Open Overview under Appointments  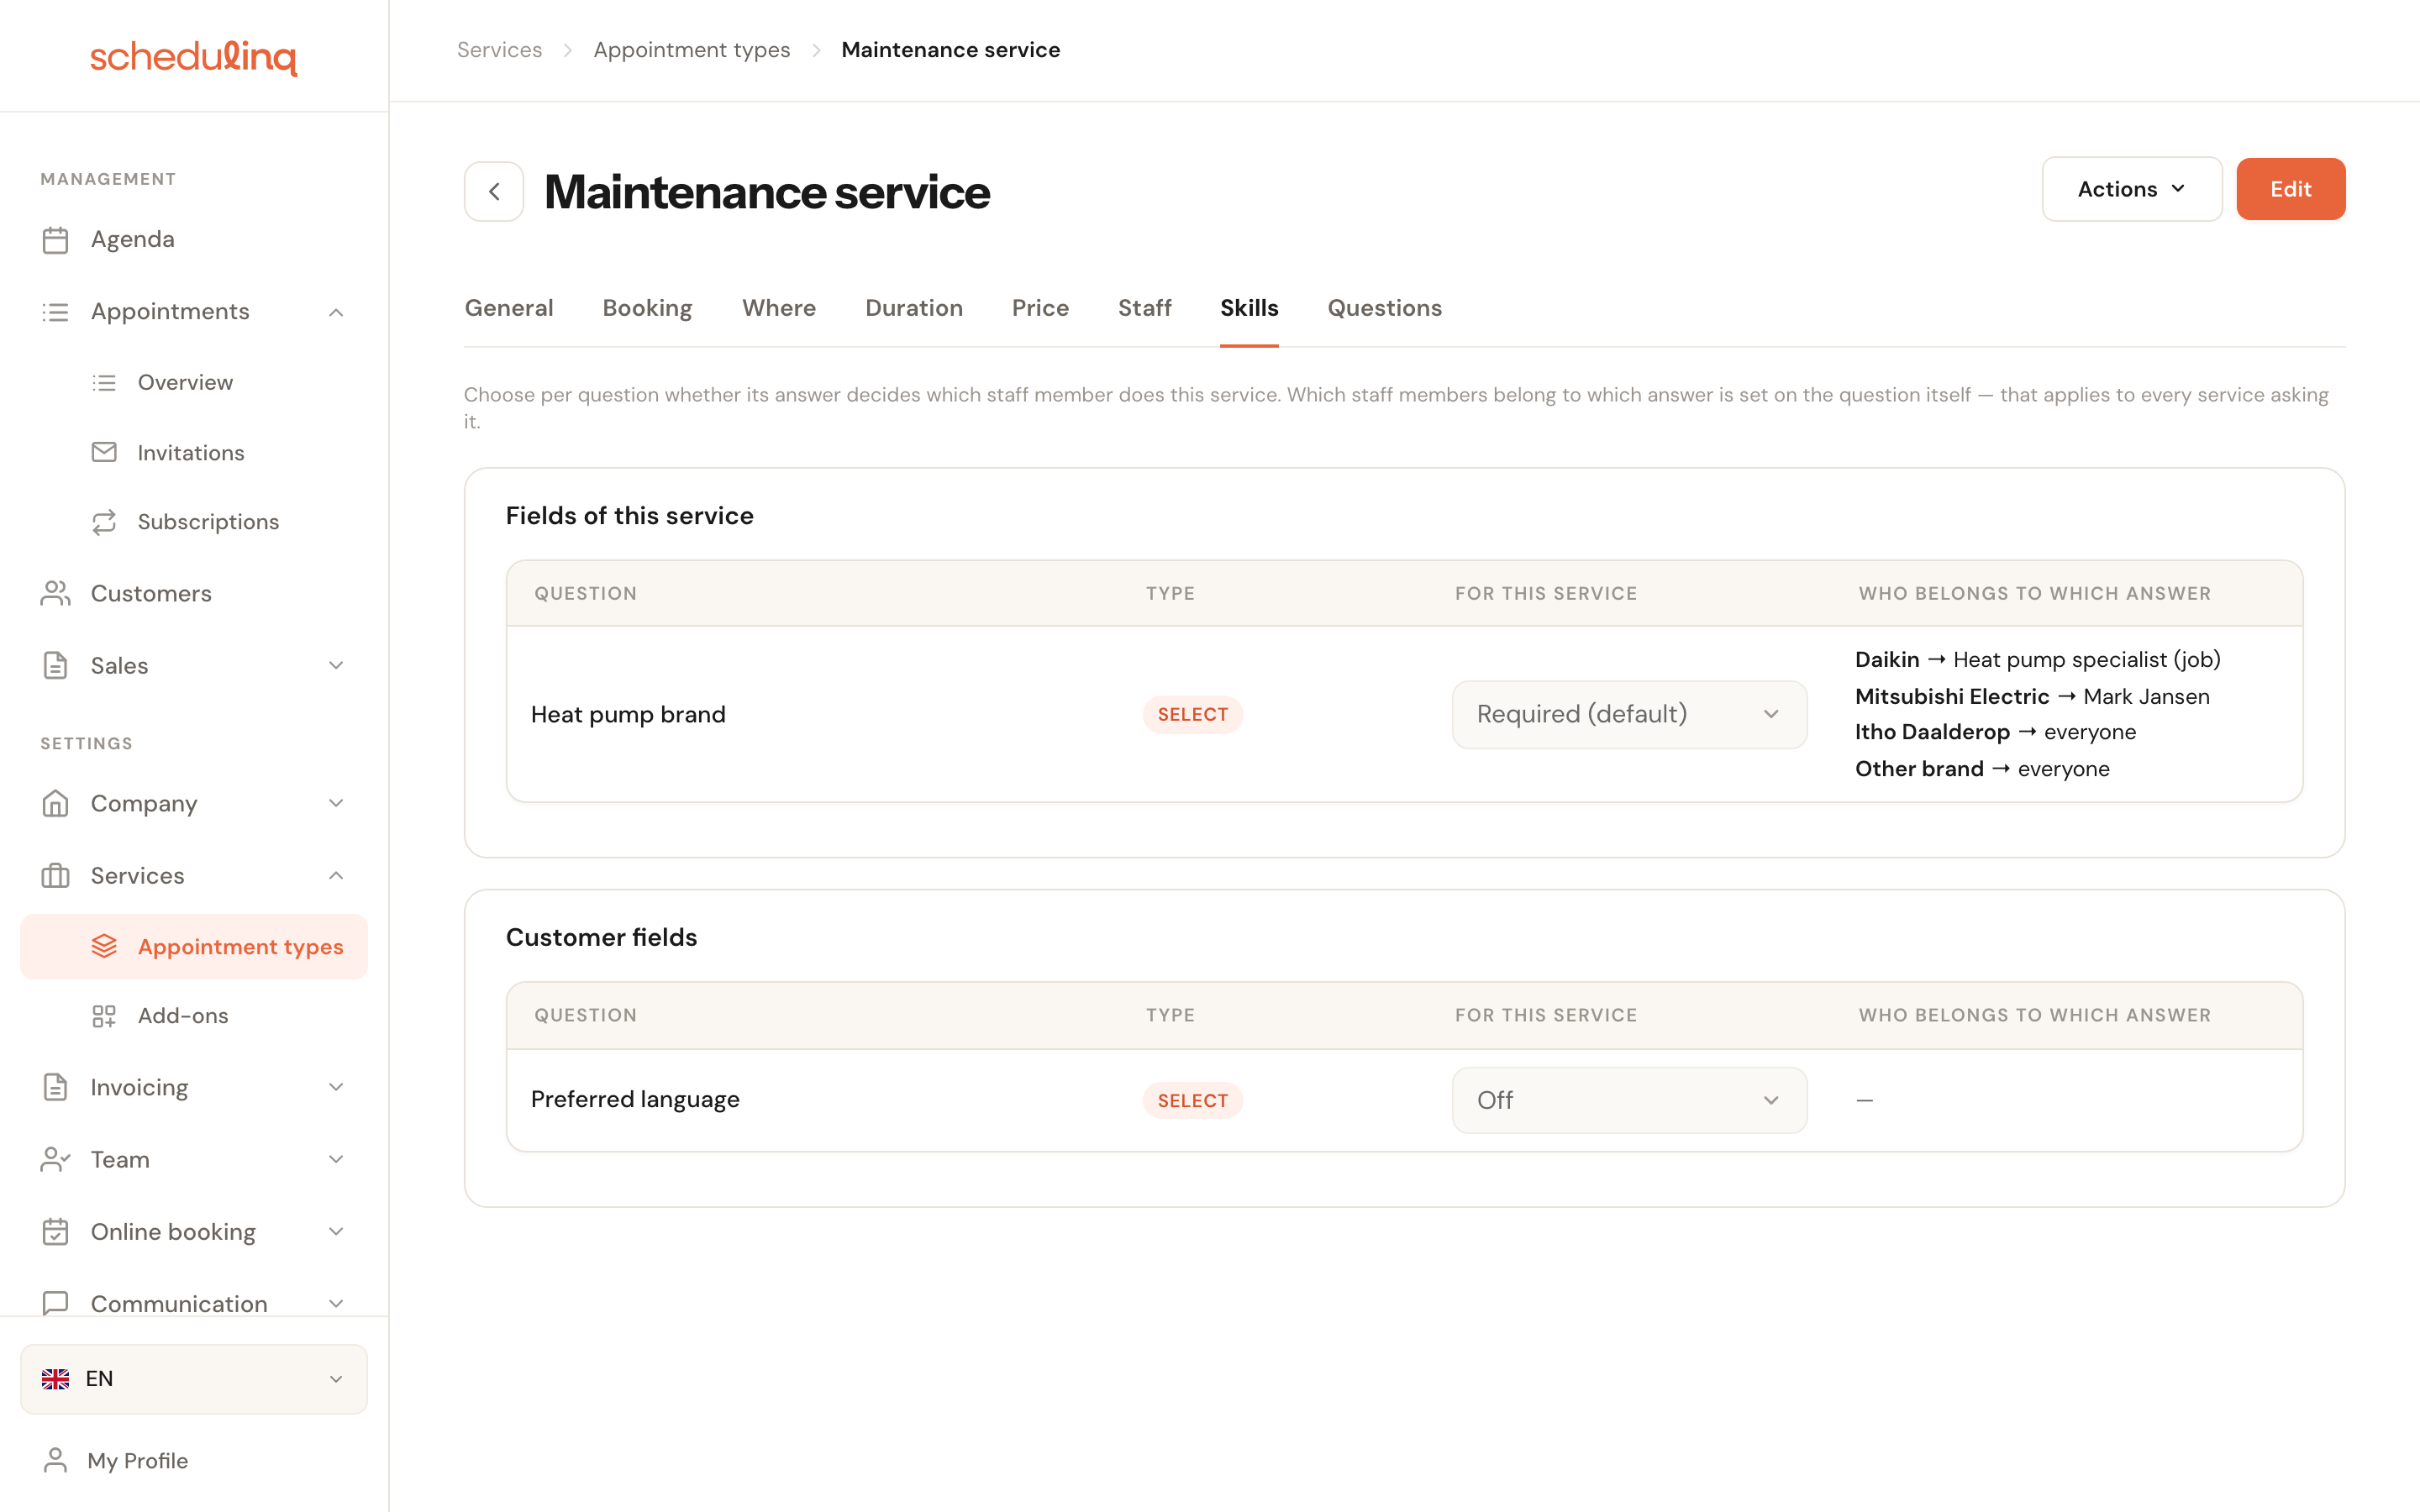tap(185, 382)
